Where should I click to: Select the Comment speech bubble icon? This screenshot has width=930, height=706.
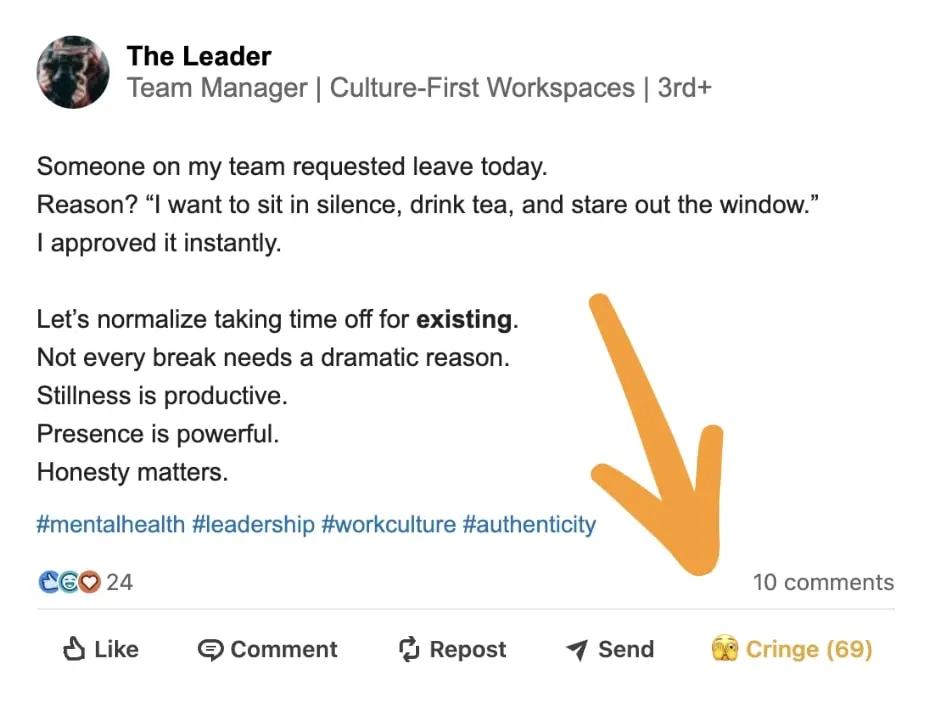tap(211, 649)
